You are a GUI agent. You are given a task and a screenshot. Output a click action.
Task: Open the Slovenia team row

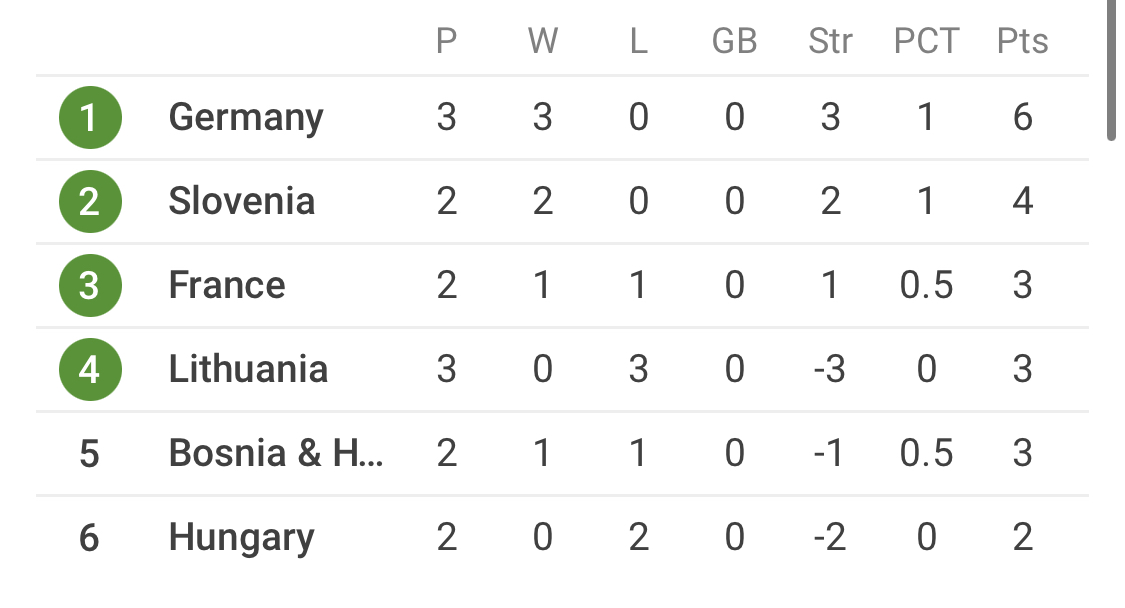point(241,202)
